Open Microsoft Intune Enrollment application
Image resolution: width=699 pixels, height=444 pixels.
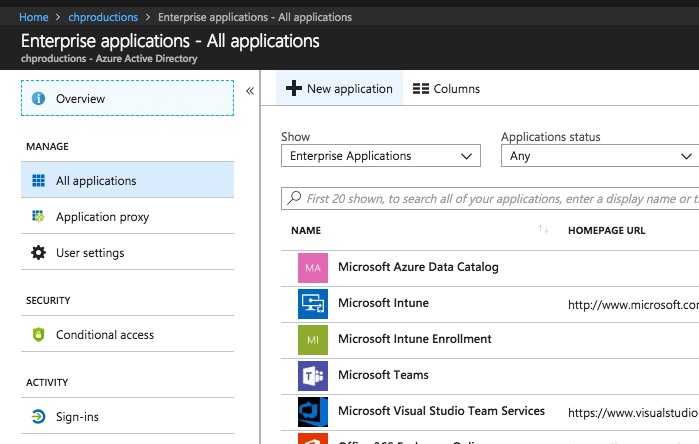[415, 339]
